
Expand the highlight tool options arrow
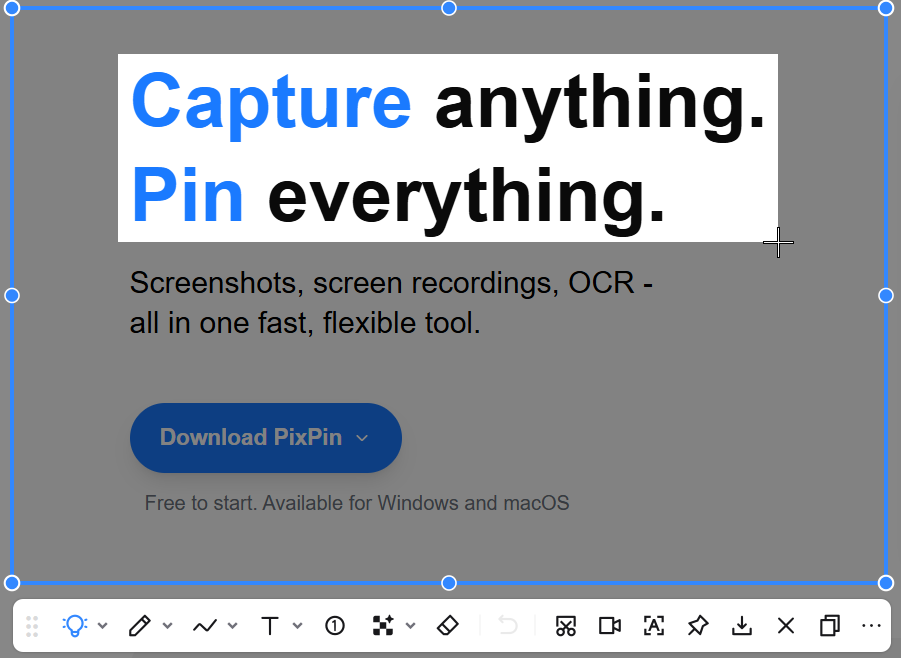tap(103, 625)
